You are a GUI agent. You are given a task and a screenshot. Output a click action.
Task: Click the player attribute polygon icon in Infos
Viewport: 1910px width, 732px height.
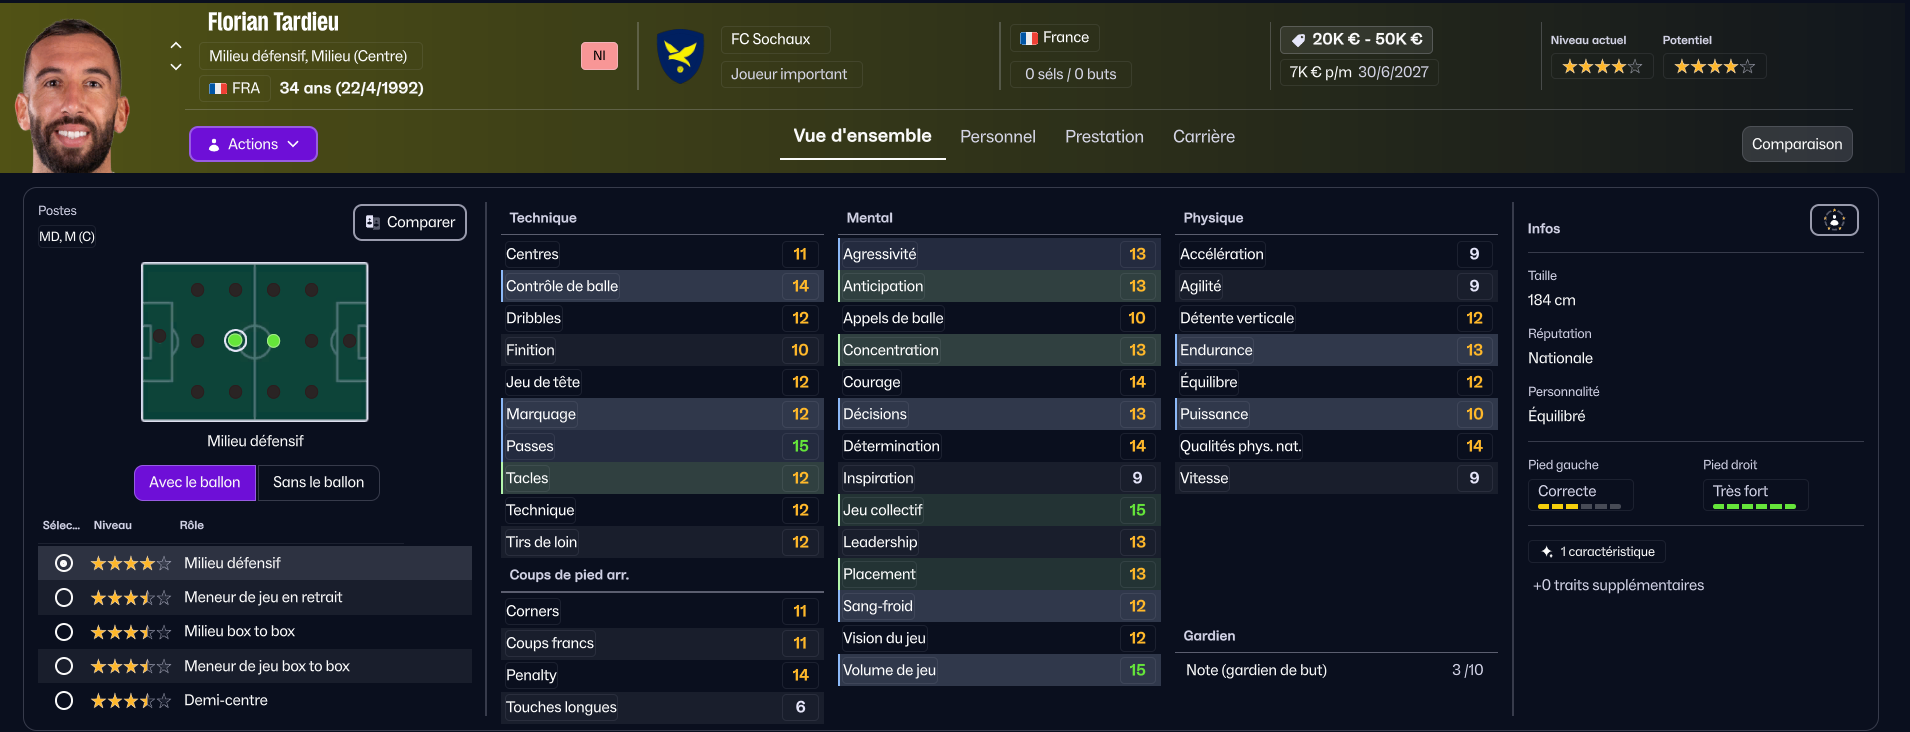(x=1834, y=220)
